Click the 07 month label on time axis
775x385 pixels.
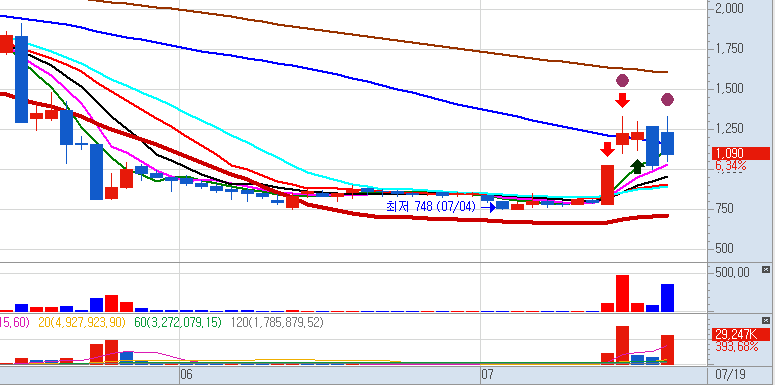(x=487, y=374)
